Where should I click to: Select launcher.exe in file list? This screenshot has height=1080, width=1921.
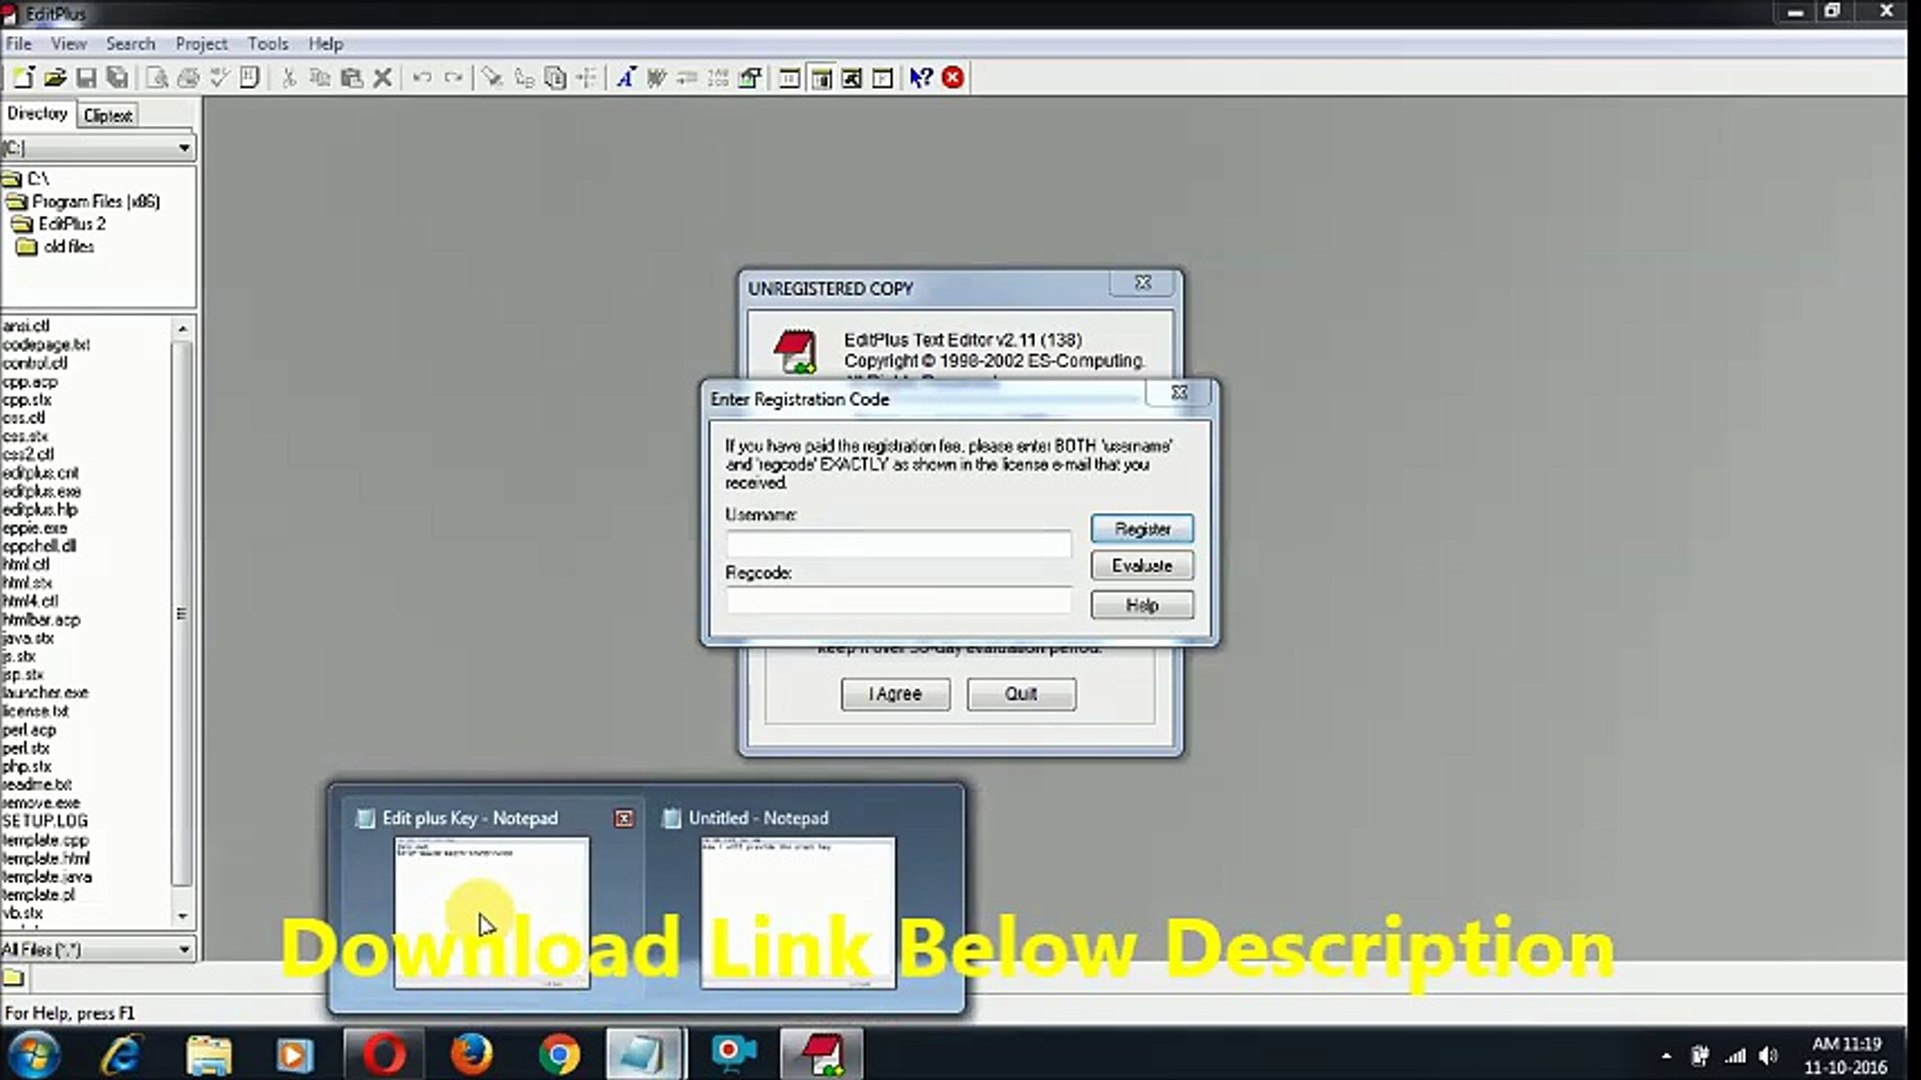(45, 693)
